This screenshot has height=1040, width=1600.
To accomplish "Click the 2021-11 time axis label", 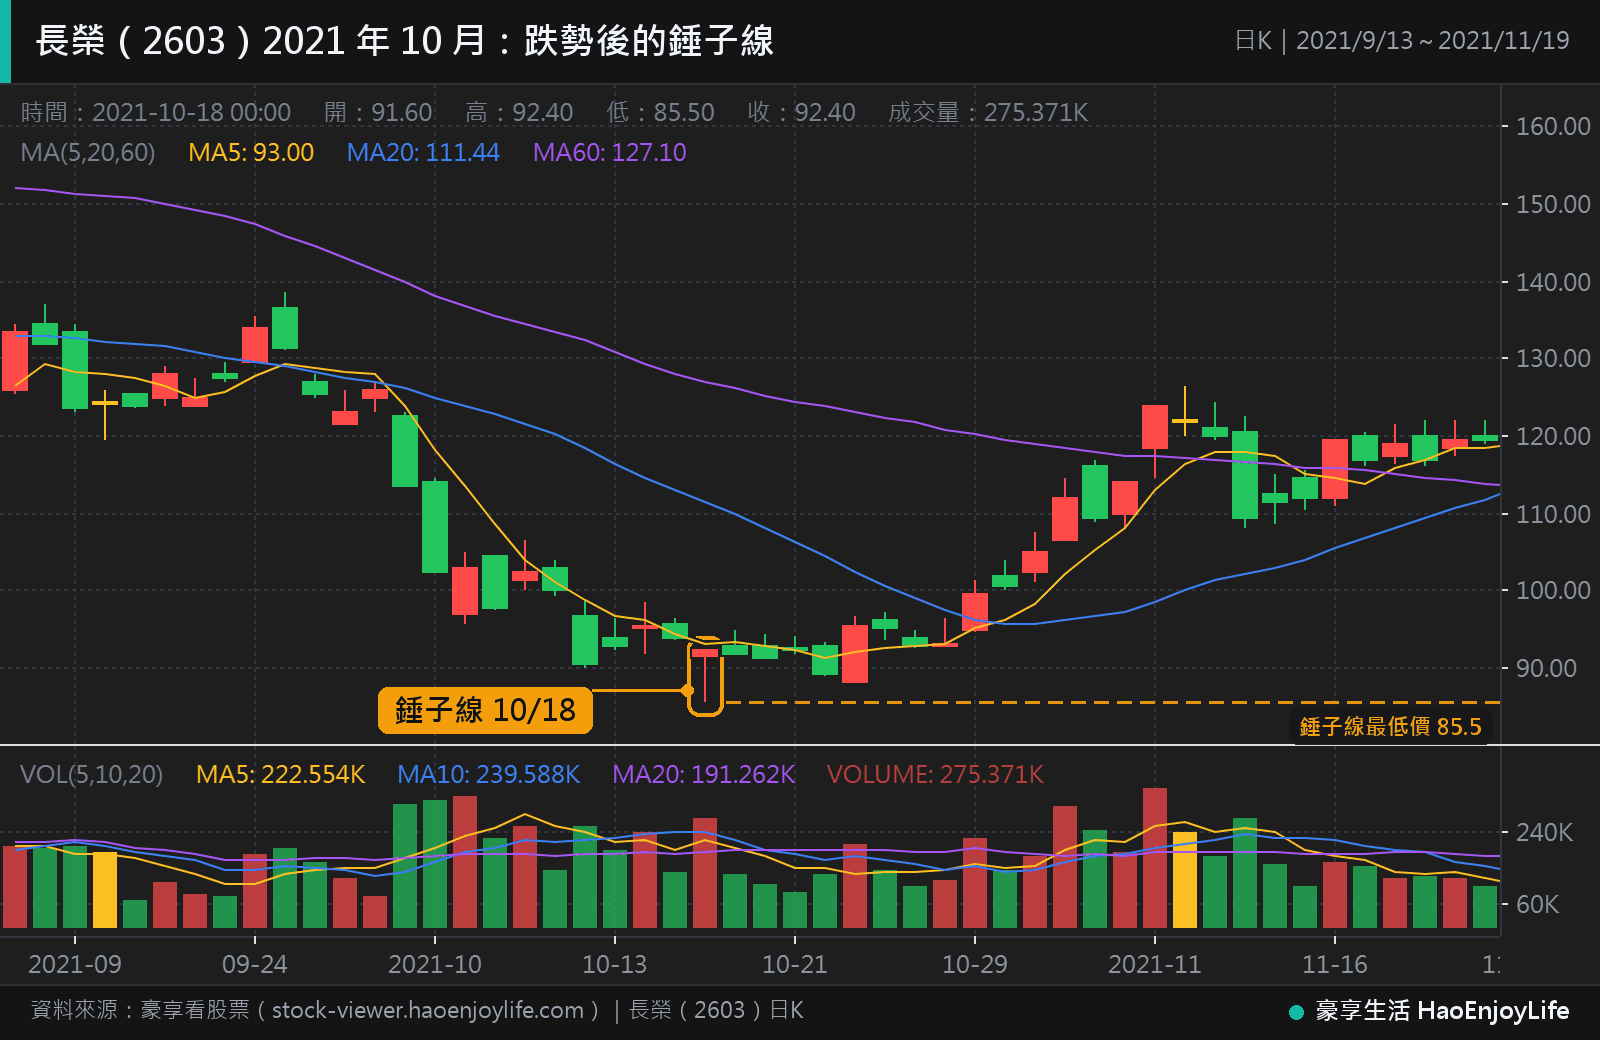I will [1155, 964].
